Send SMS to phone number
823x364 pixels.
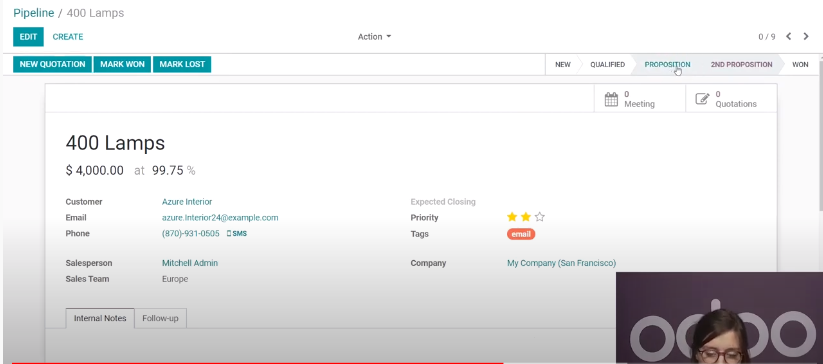click(x=237, y=233)
